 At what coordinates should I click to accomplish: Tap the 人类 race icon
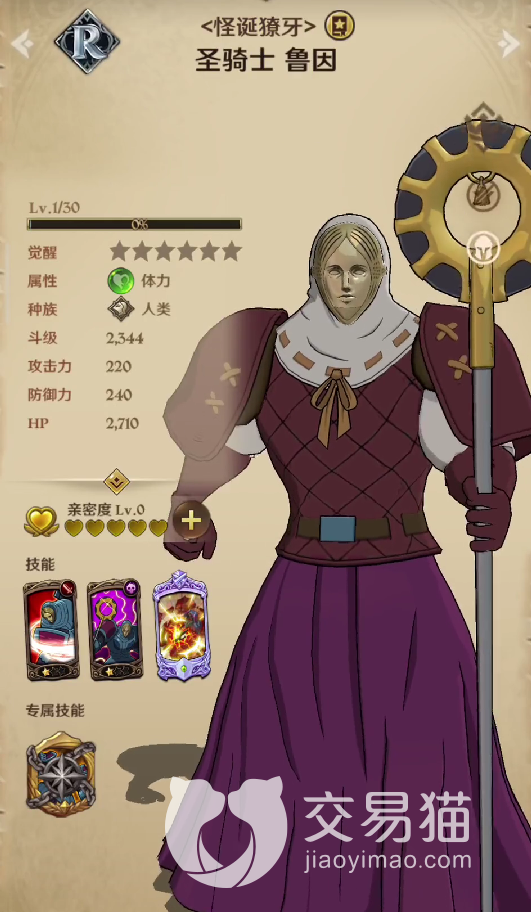click(121, 309)
